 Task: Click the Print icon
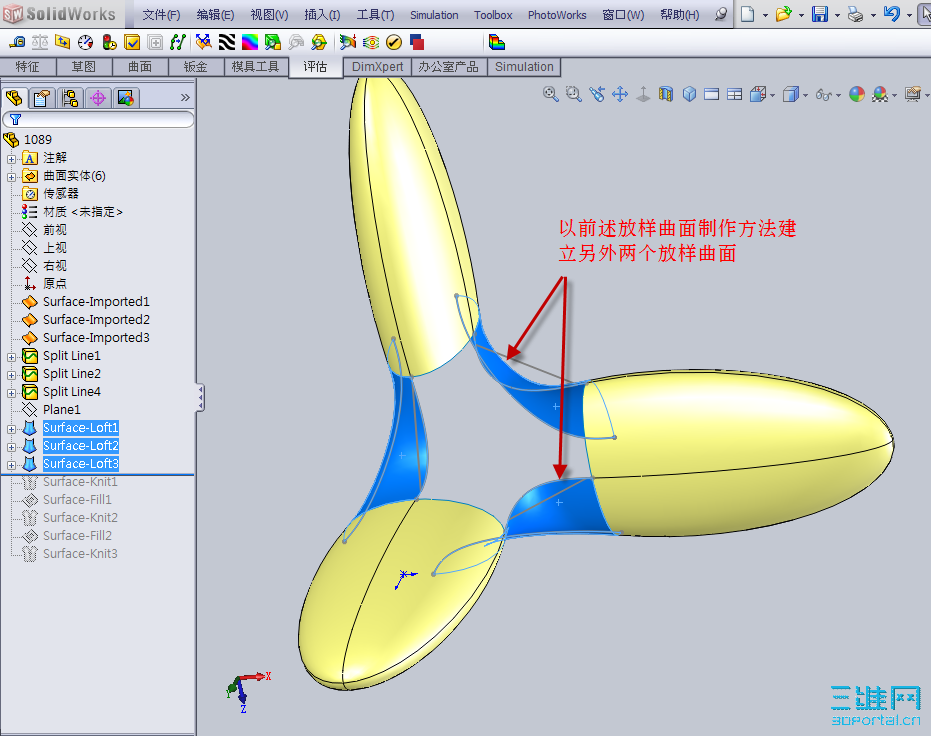click(856, 14)
